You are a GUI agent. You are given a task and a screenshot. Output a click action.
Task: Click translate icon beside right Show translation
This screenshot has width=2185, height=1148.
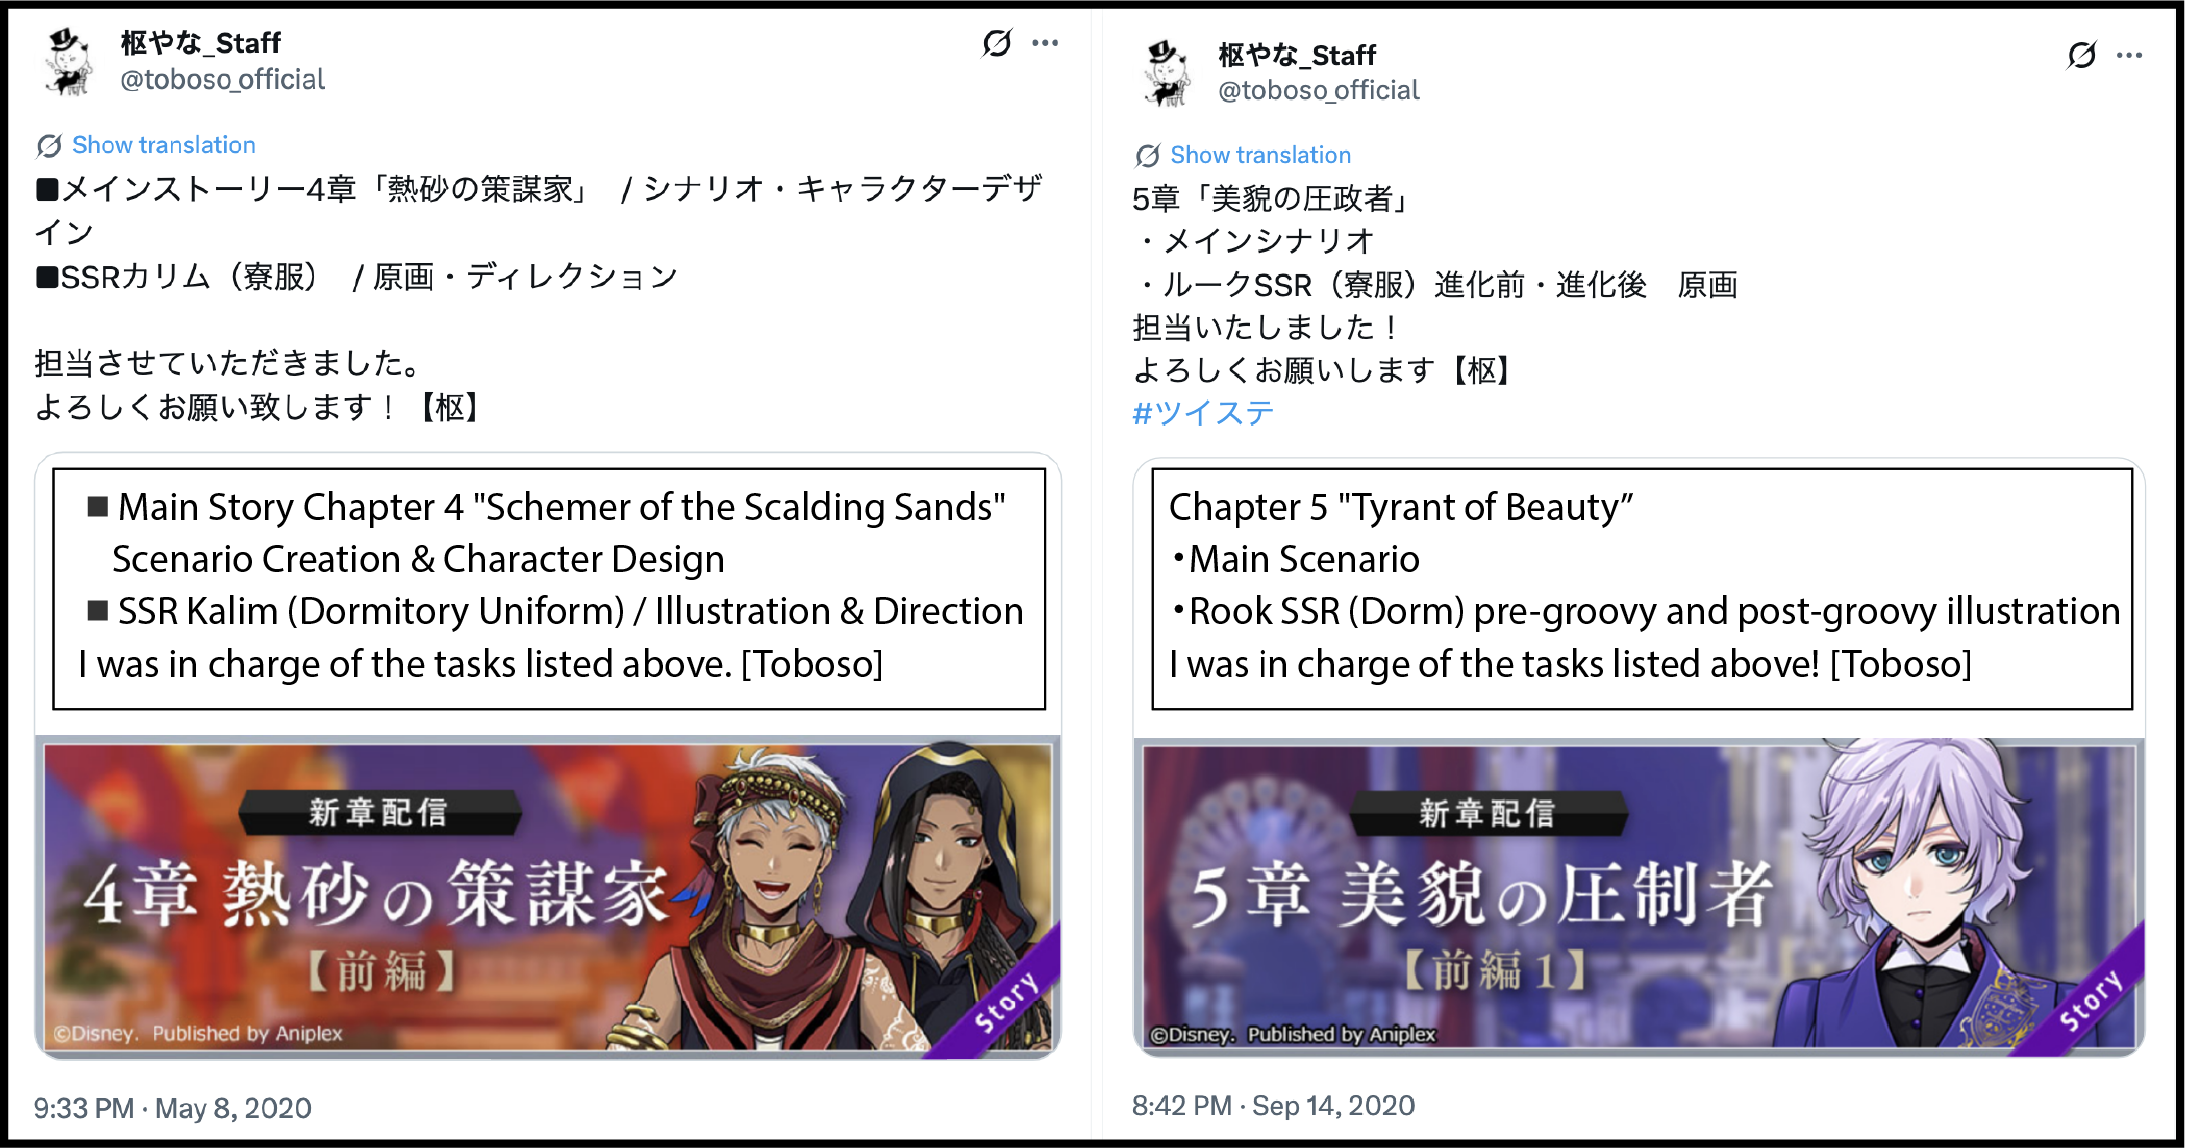(1147, 156)
